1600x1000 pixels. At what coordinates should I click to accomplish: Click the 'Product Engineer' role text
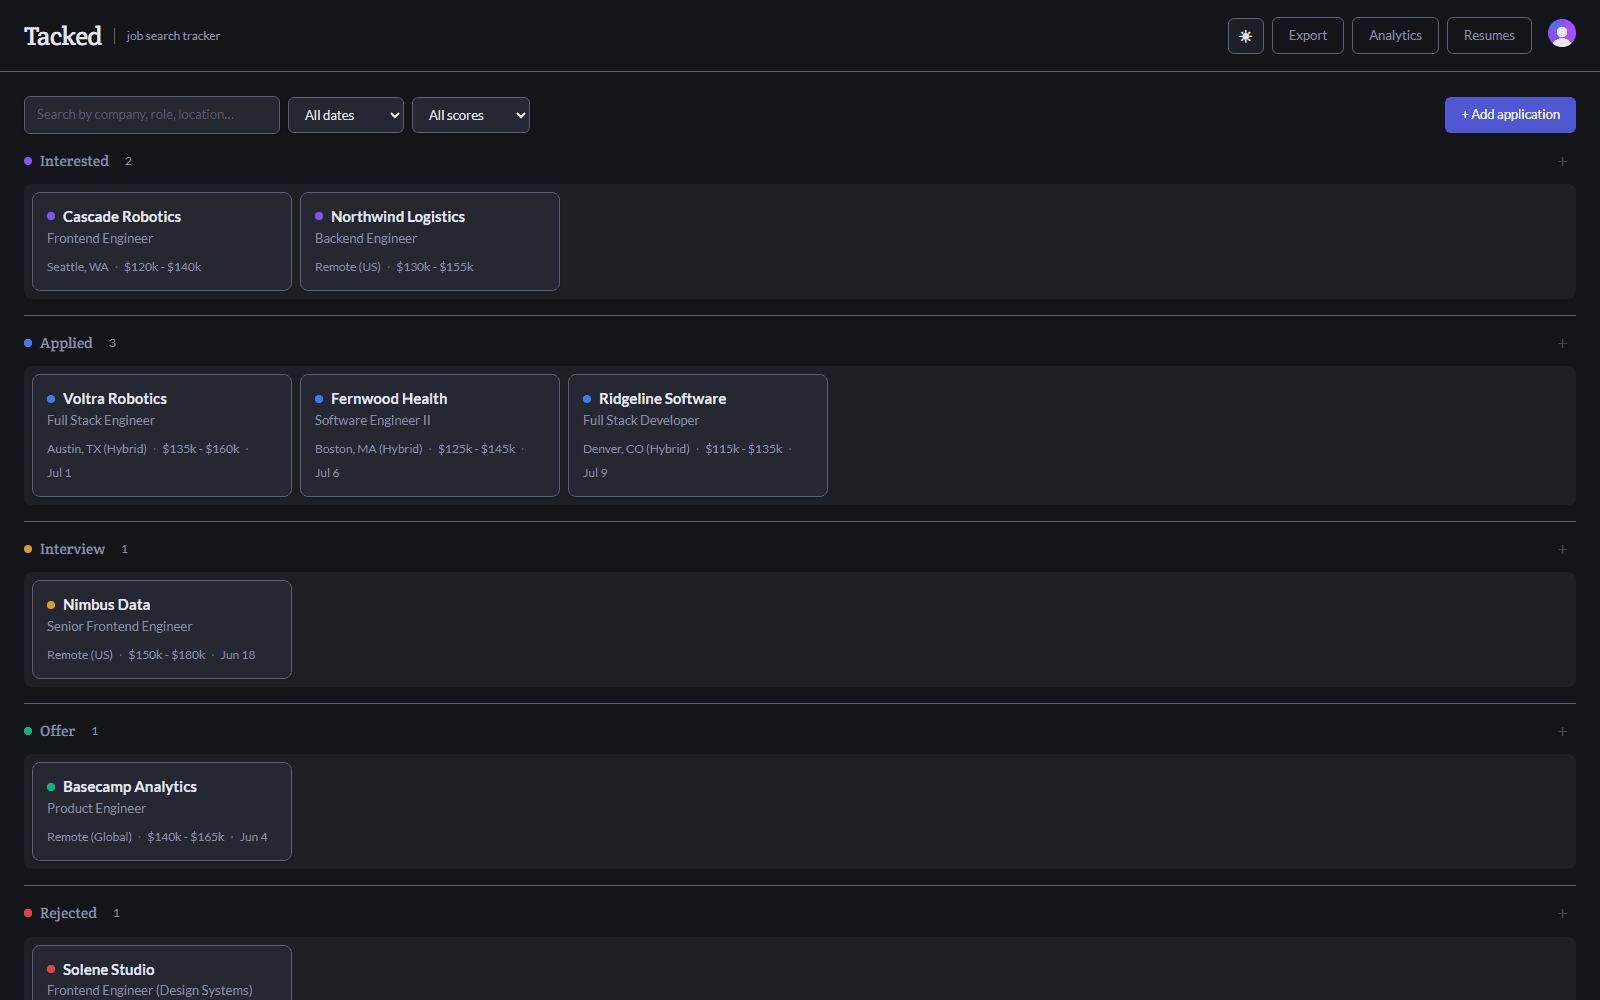[x=96, y=809]
